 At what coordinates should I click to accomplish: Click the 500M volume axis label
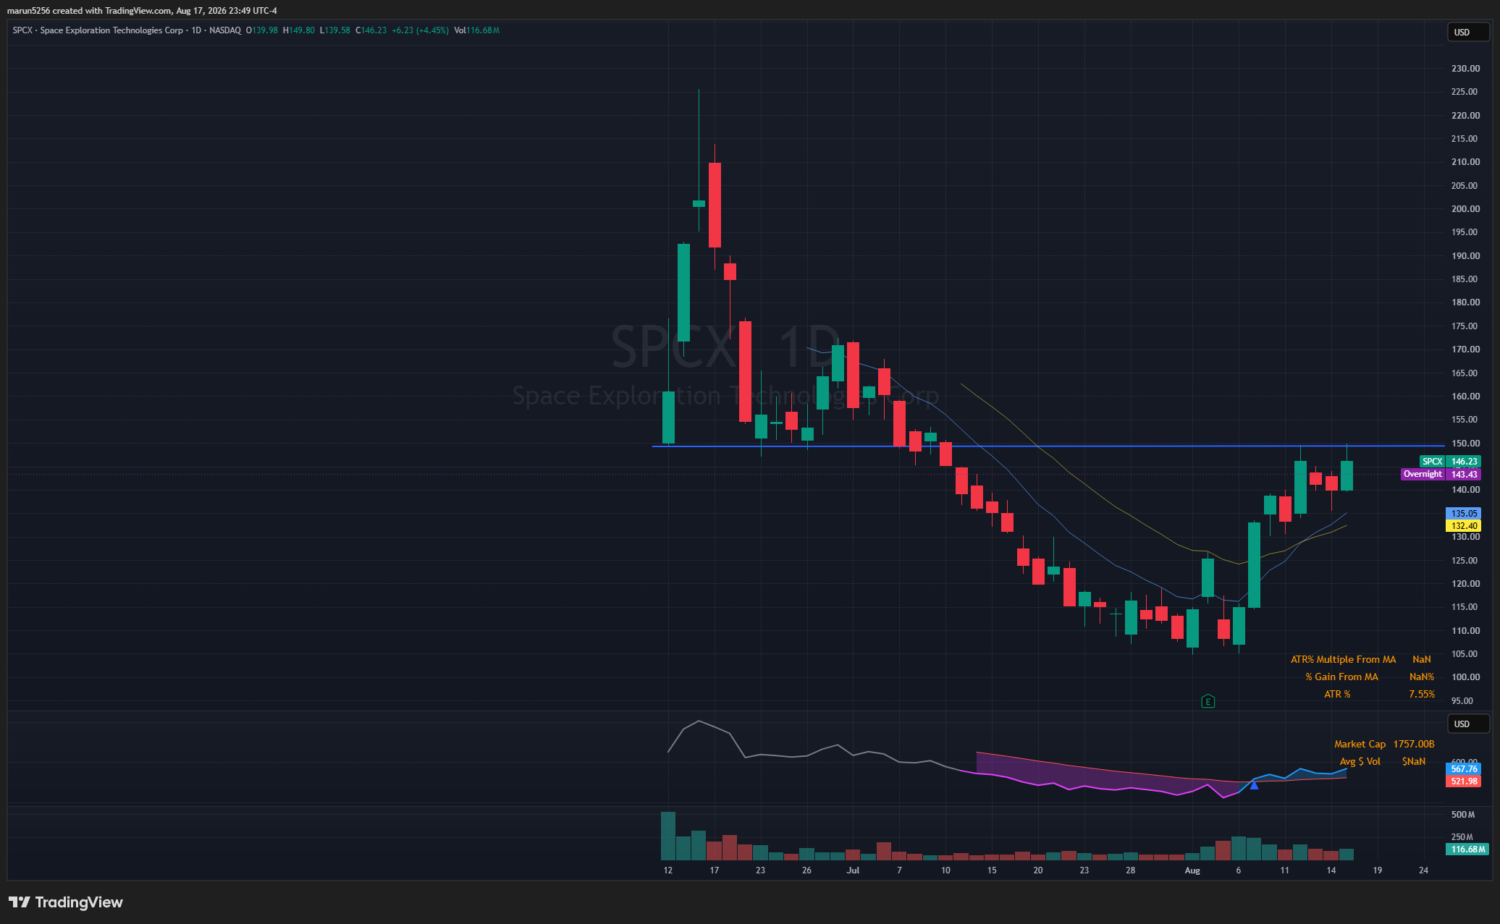1463,815
